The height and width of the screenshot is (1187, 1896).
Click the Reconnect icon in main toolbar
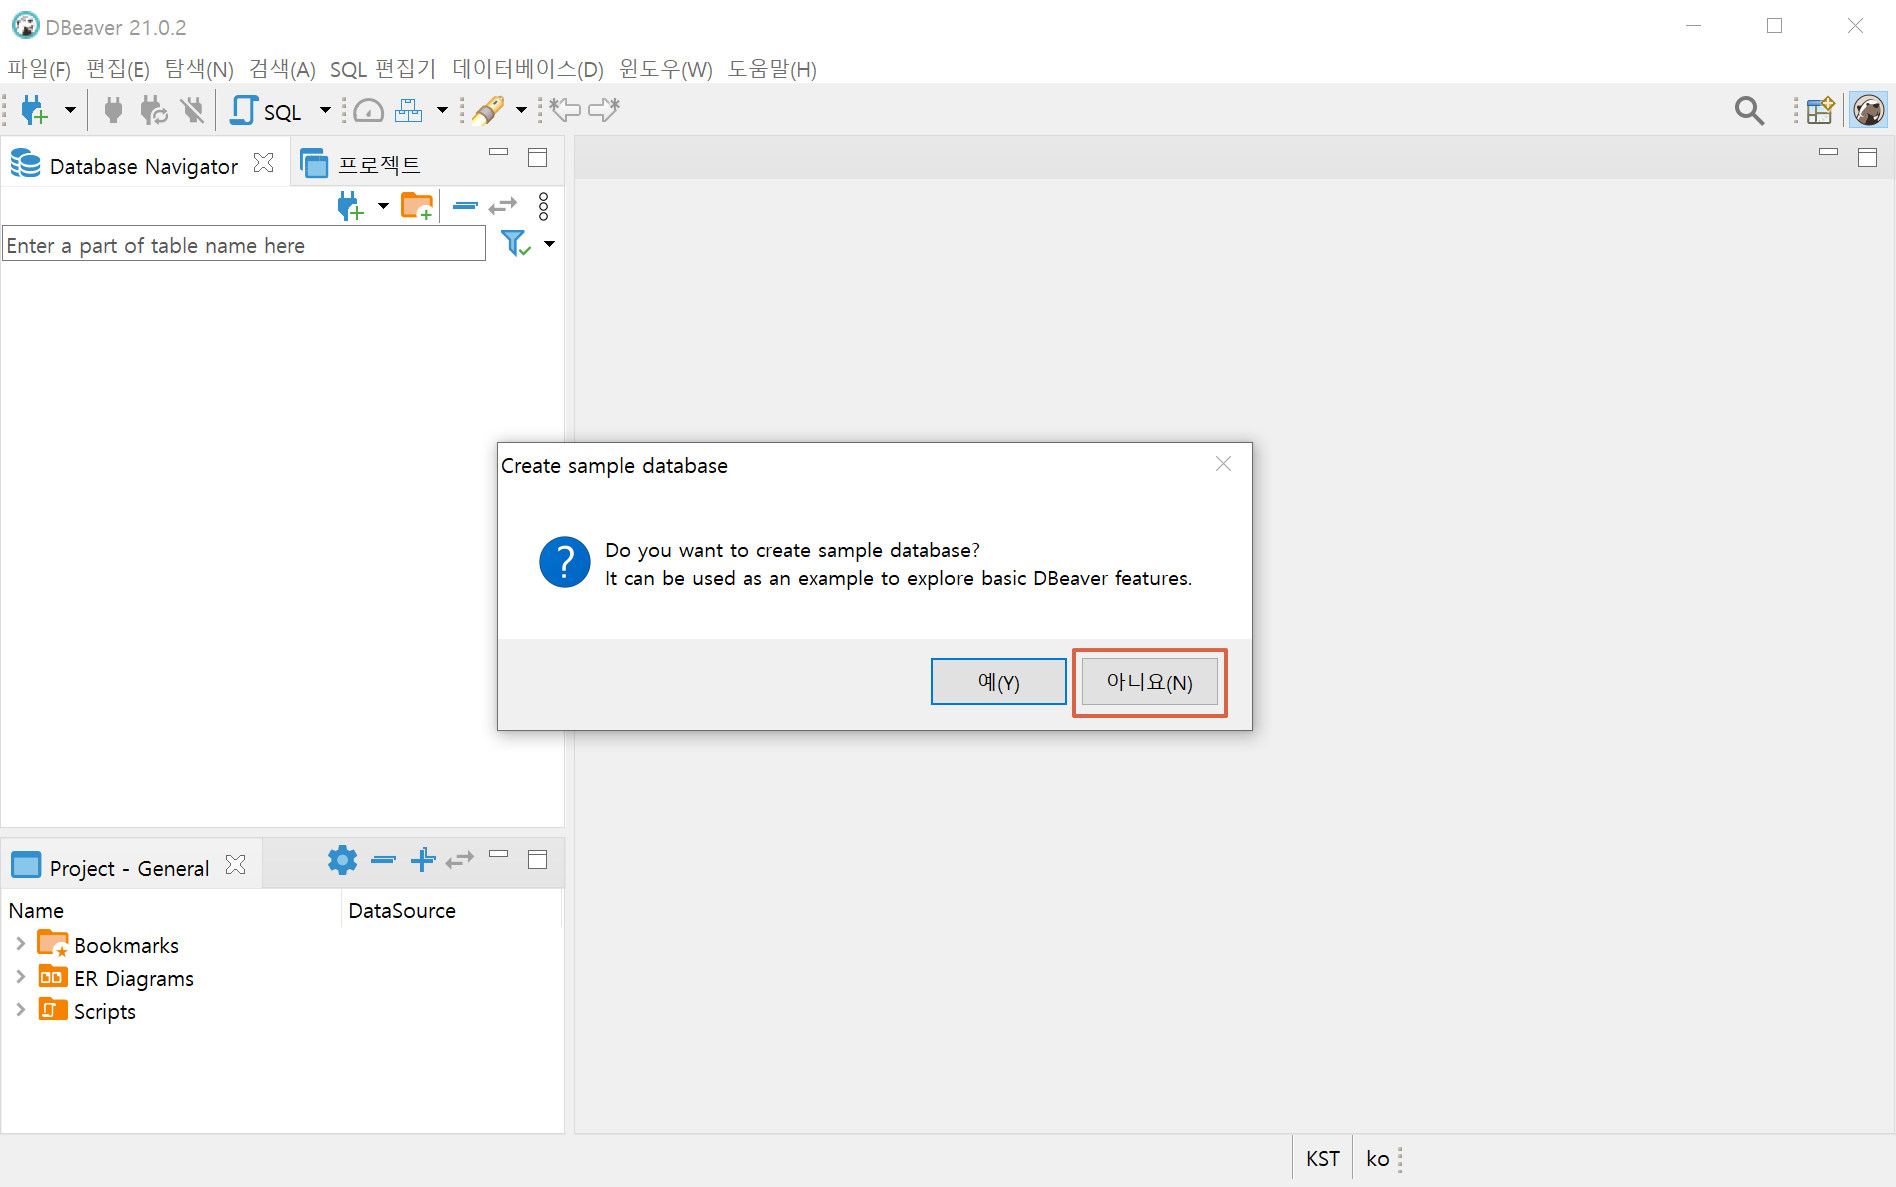154,110
